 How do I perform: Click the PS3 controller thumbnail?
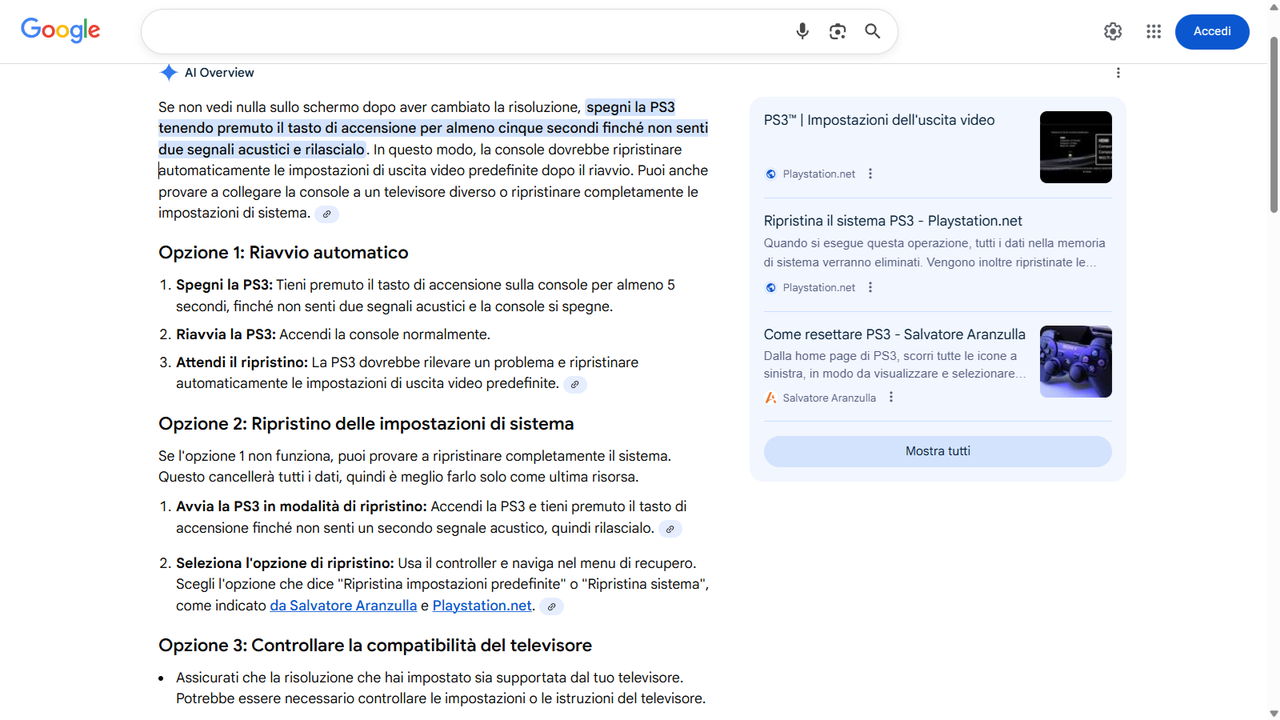tap(1076, 361)
